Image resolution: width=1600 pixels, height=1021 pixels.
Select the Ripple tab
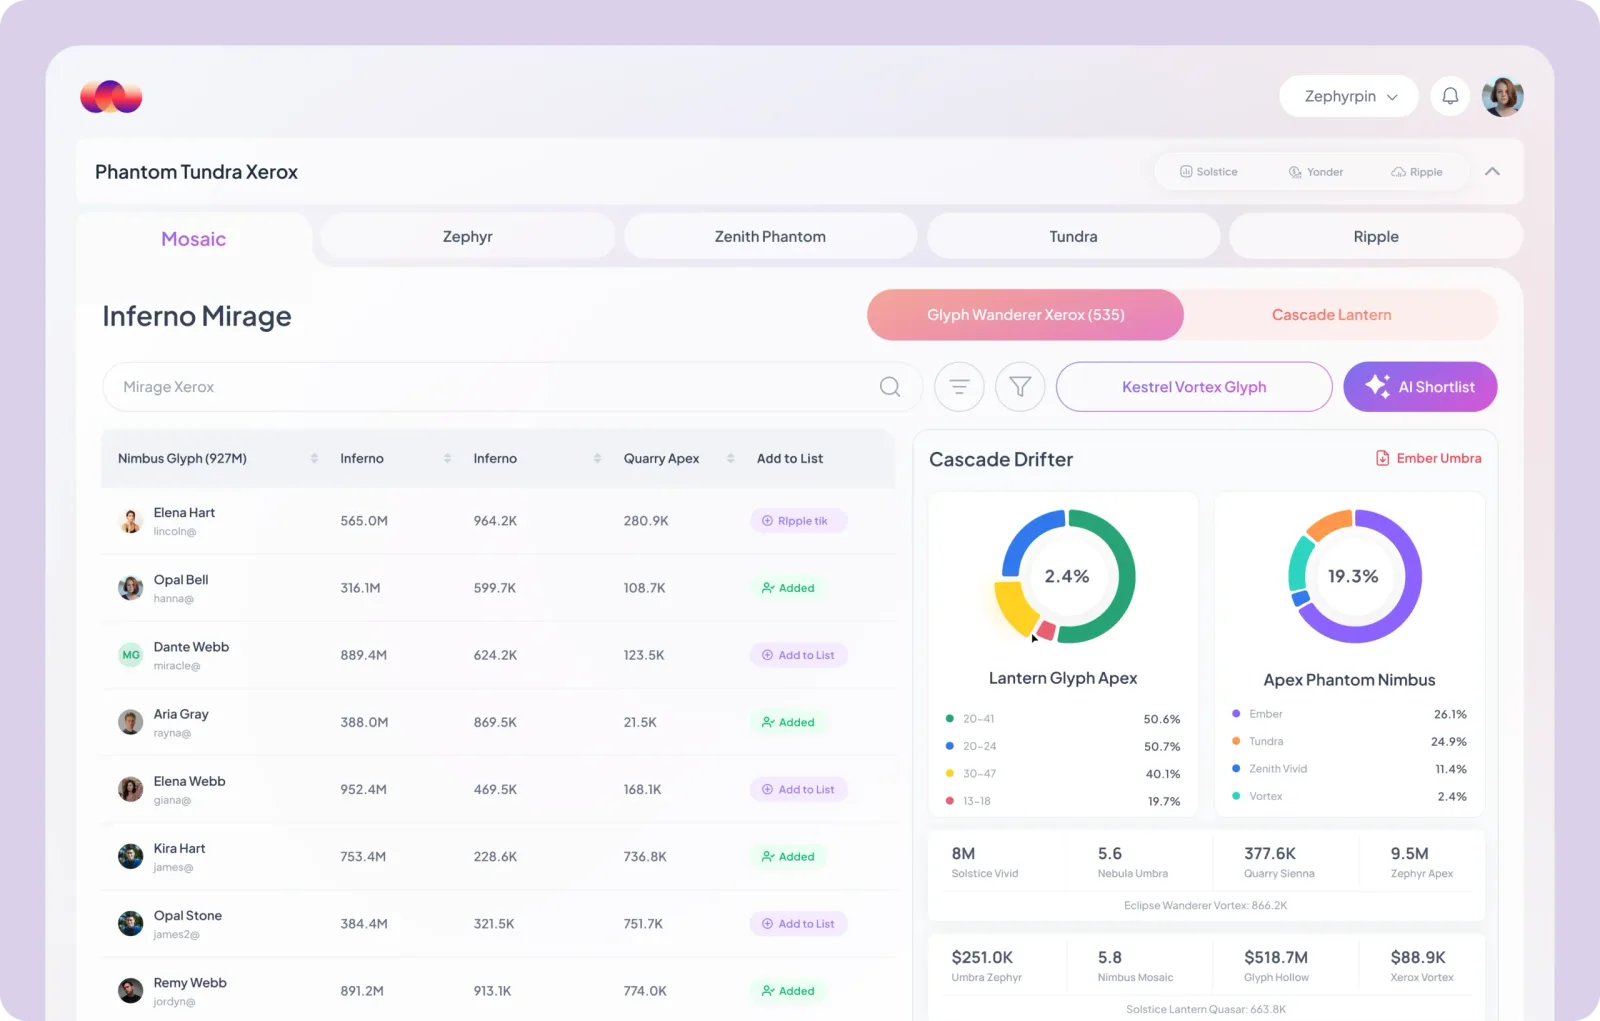(x=1376, y=237)
